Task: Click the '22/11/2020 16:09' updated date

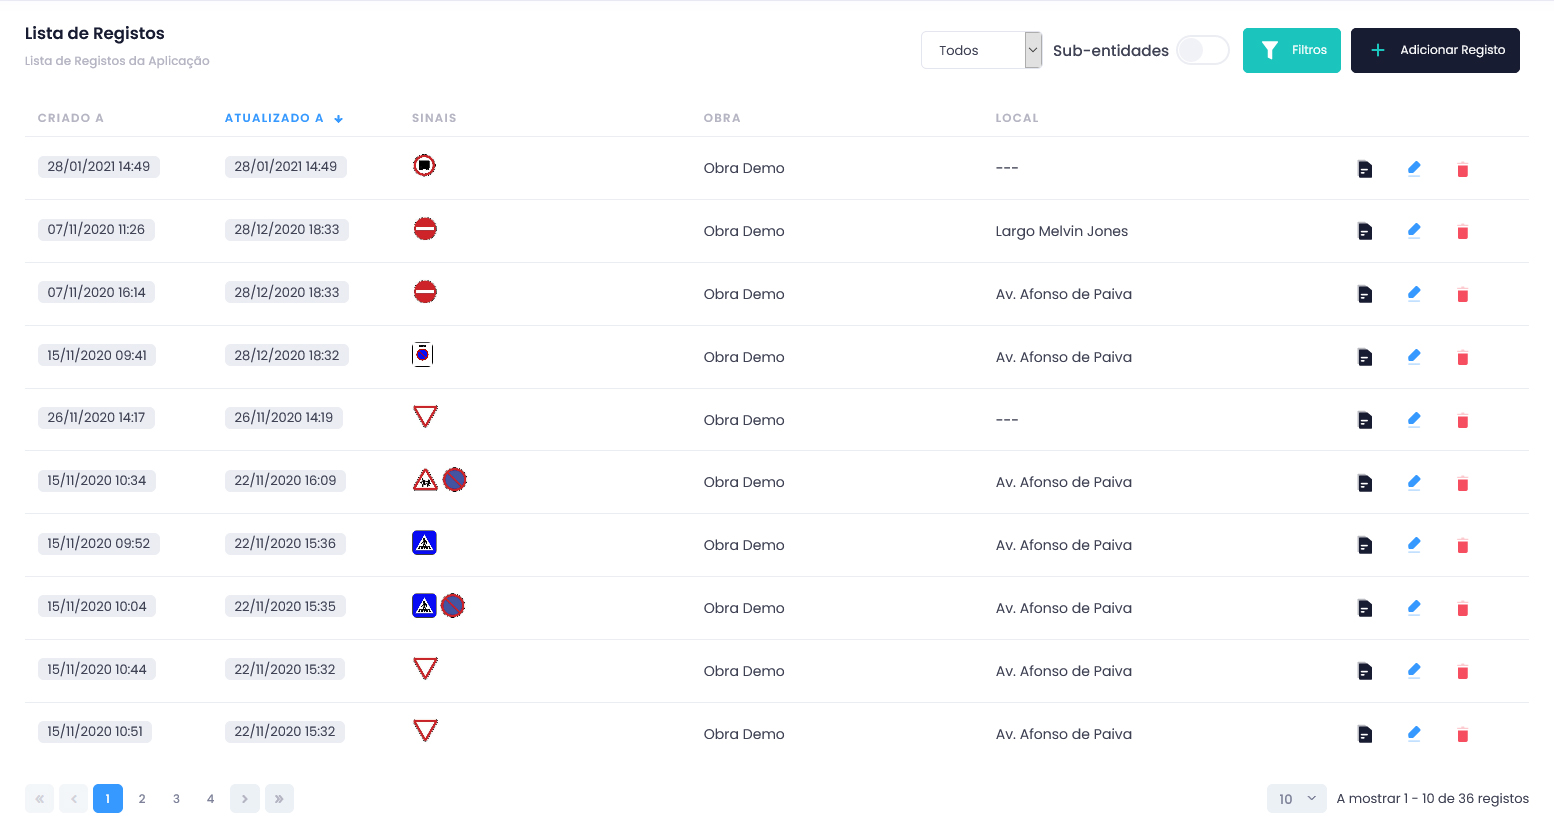Action: pyautogui.click(x=285, y=480)
